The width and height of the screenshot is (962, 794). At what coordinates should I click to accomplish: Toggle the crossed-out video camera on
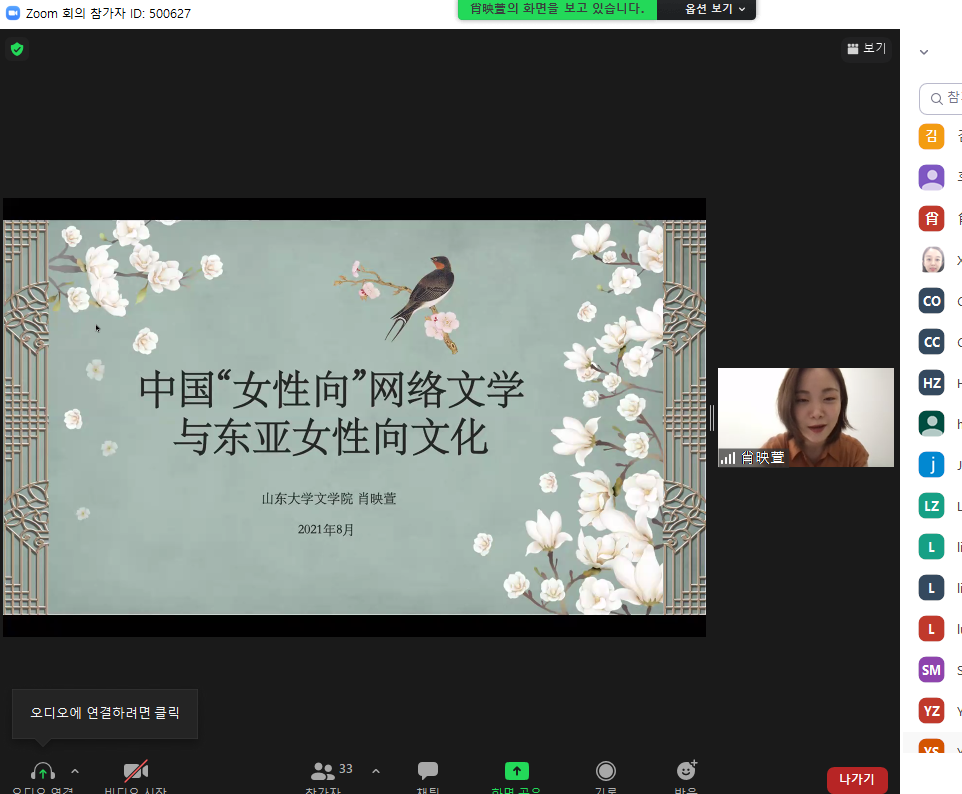[136, 771]
